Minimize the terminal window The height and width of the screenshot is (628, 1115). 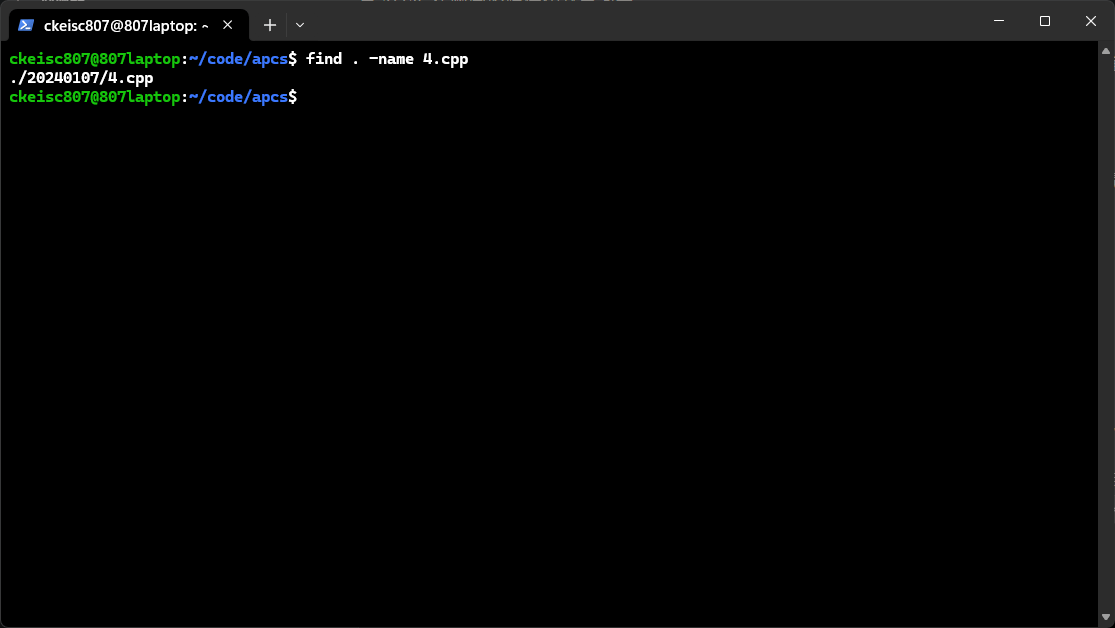(x=999, y=21)
